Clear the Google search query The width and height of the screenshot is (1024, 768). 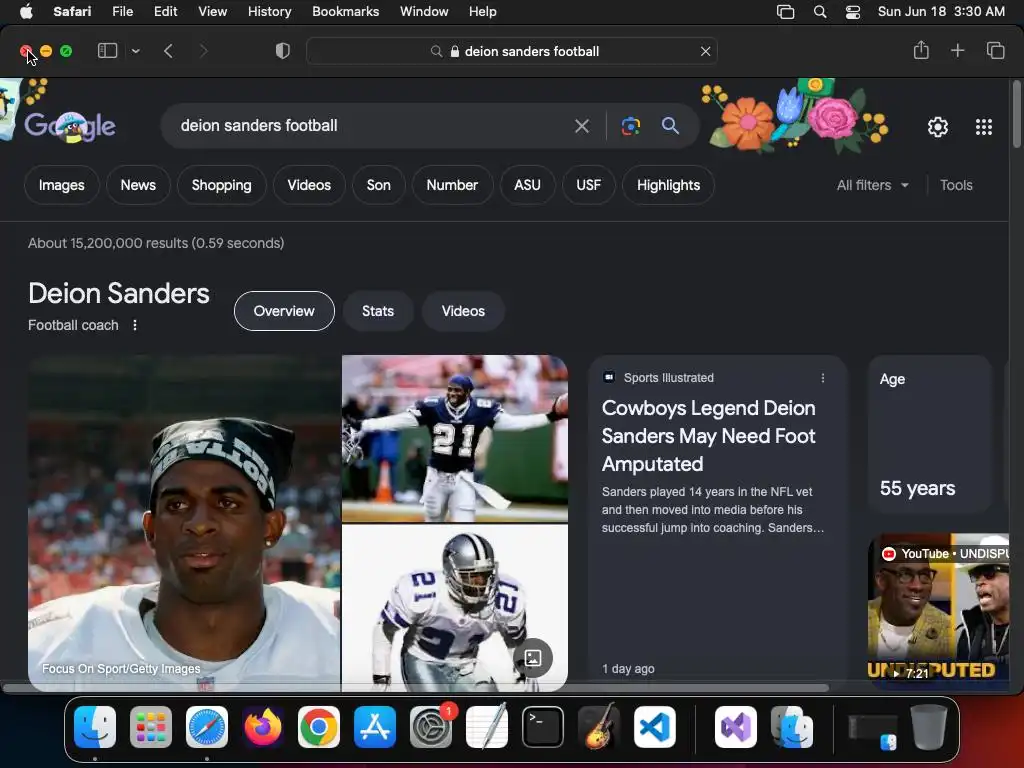[582, 126]
